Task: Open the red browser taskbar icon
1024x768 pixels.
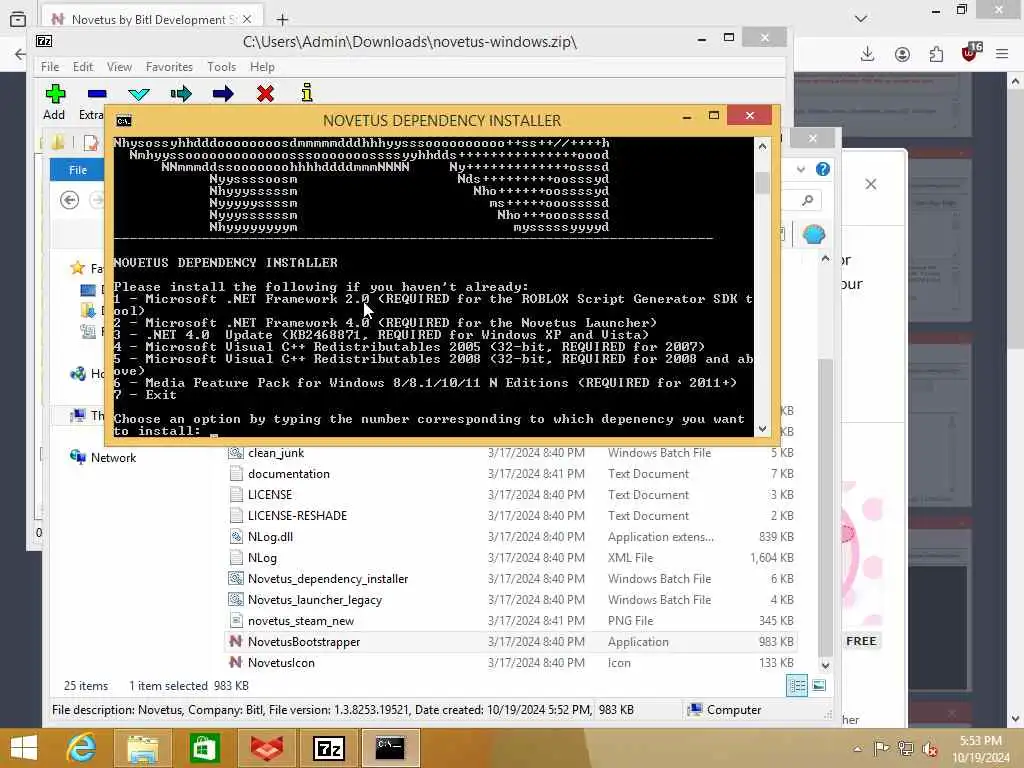Action: pyautogui.click(x=266, y=748)
